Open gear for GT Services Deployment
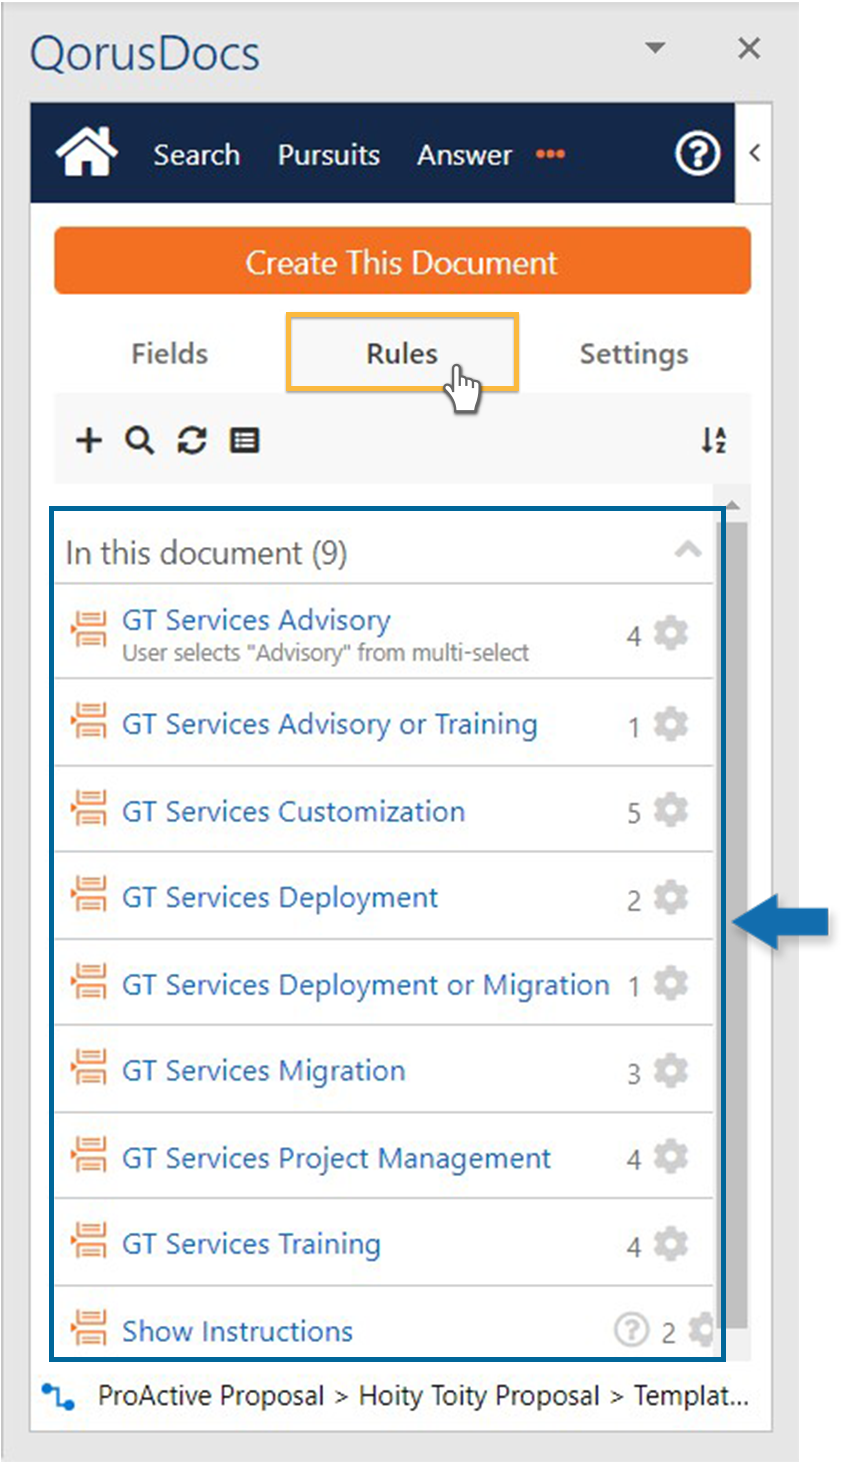The height and width of the screenshot is (1464, 841). tap(671, 897)
